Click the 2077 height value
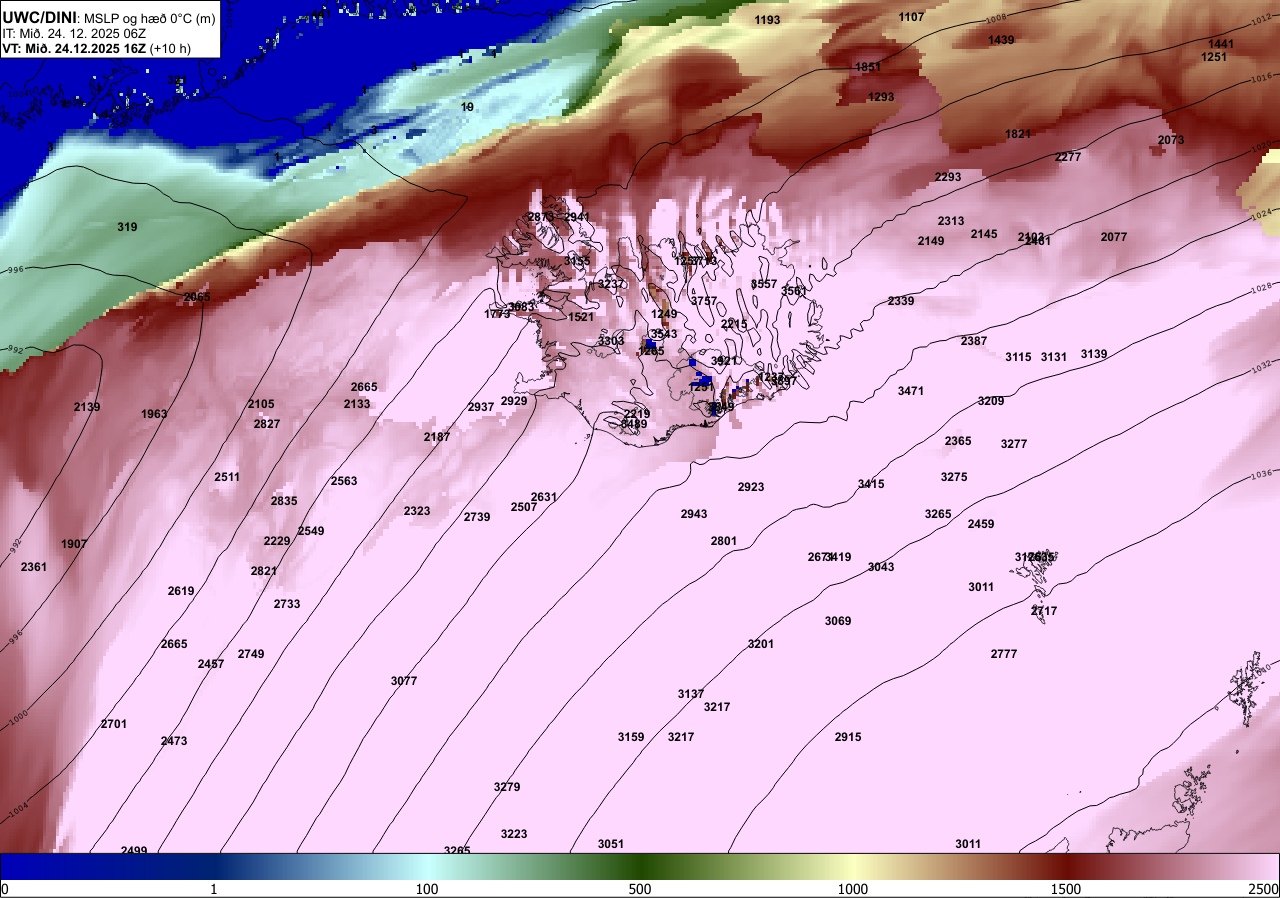This screenshot has width=1280, height=898. point(1114,237)
